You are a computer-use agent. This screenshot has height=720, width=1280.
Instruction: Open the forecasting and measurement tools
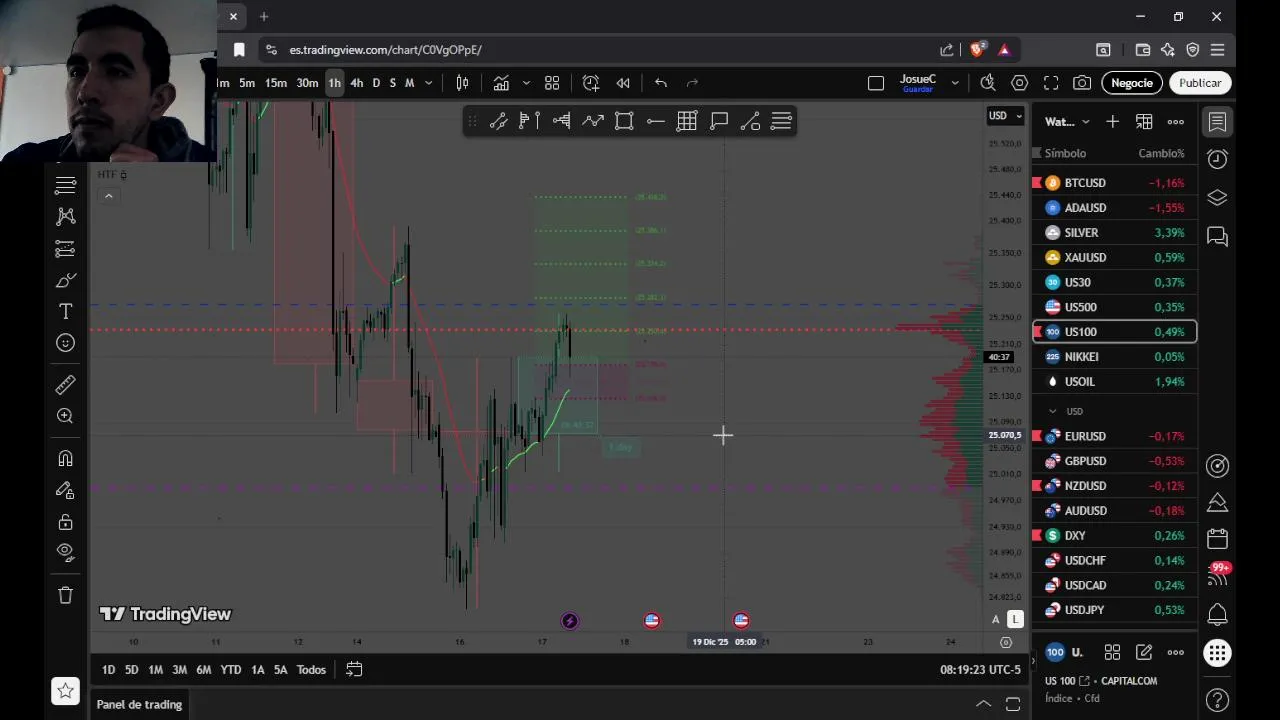(x=65, y=249)
